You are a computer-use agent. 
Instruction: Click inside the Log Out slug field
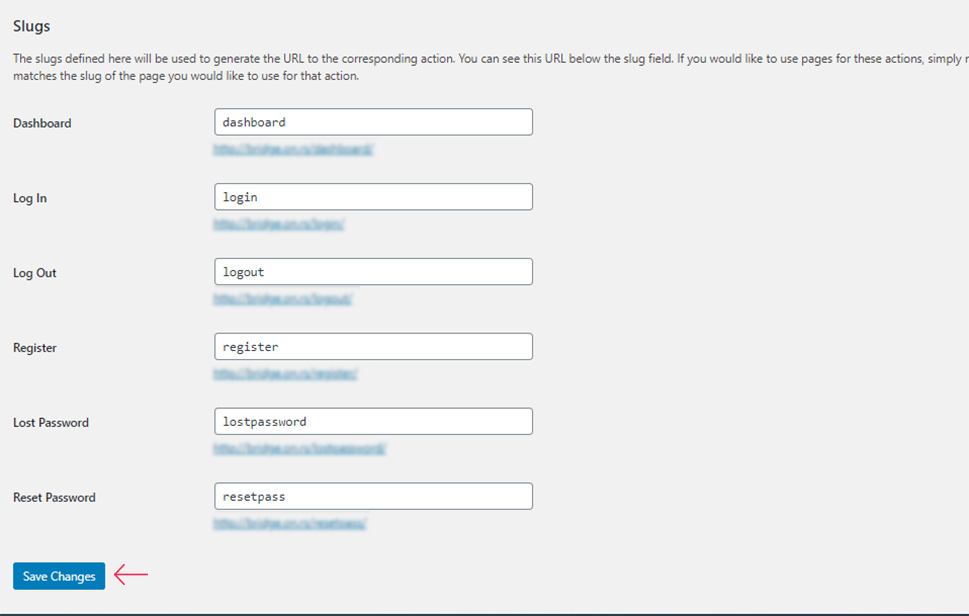pyautogui.click(x=373, y=272)
